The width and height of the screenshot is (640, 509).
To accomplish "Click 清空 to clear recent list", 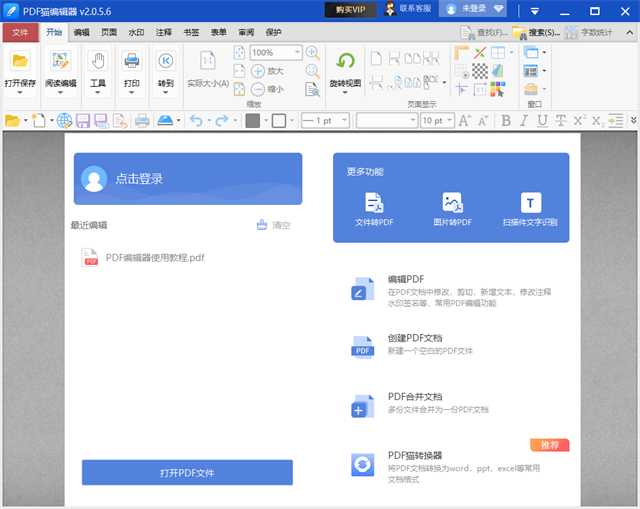I will click(x=273, y=225).
